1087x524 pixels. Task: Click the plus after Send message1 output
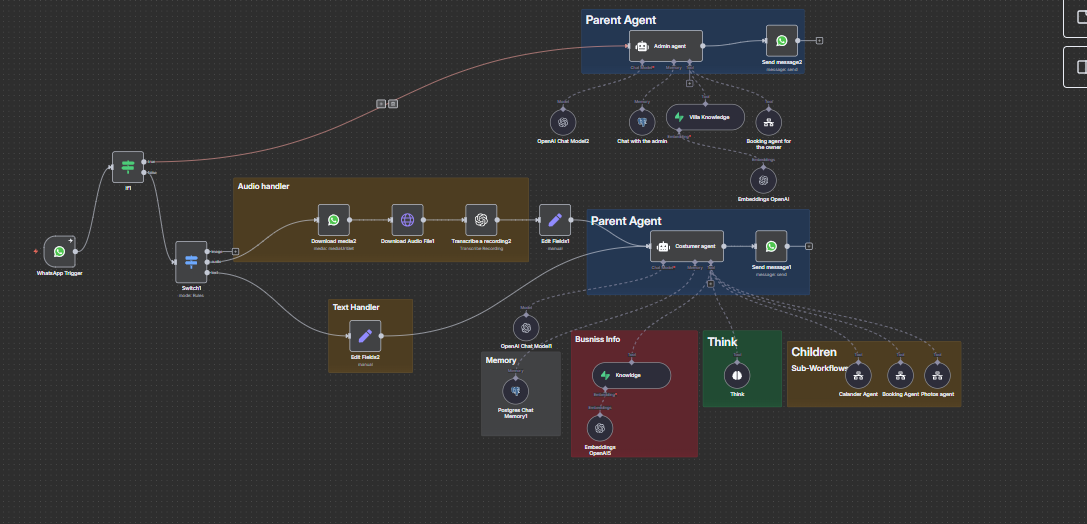(x=808, y=246)
